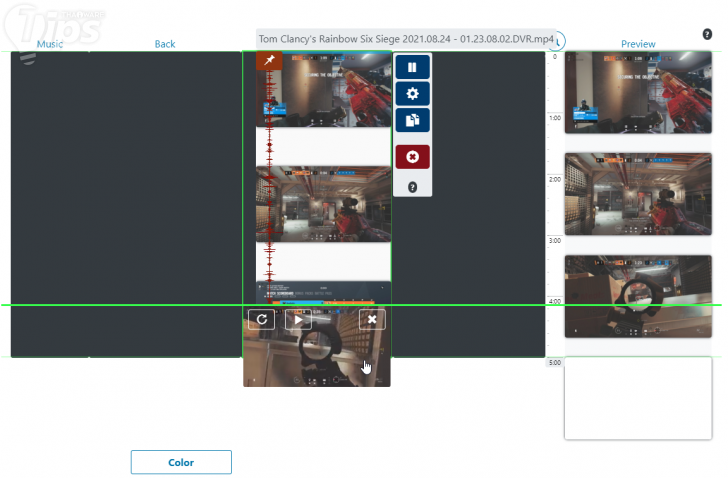728x478 pixels.
Task: Click the replay icon on the dragged clip
Action: click(x=261, y=319)
